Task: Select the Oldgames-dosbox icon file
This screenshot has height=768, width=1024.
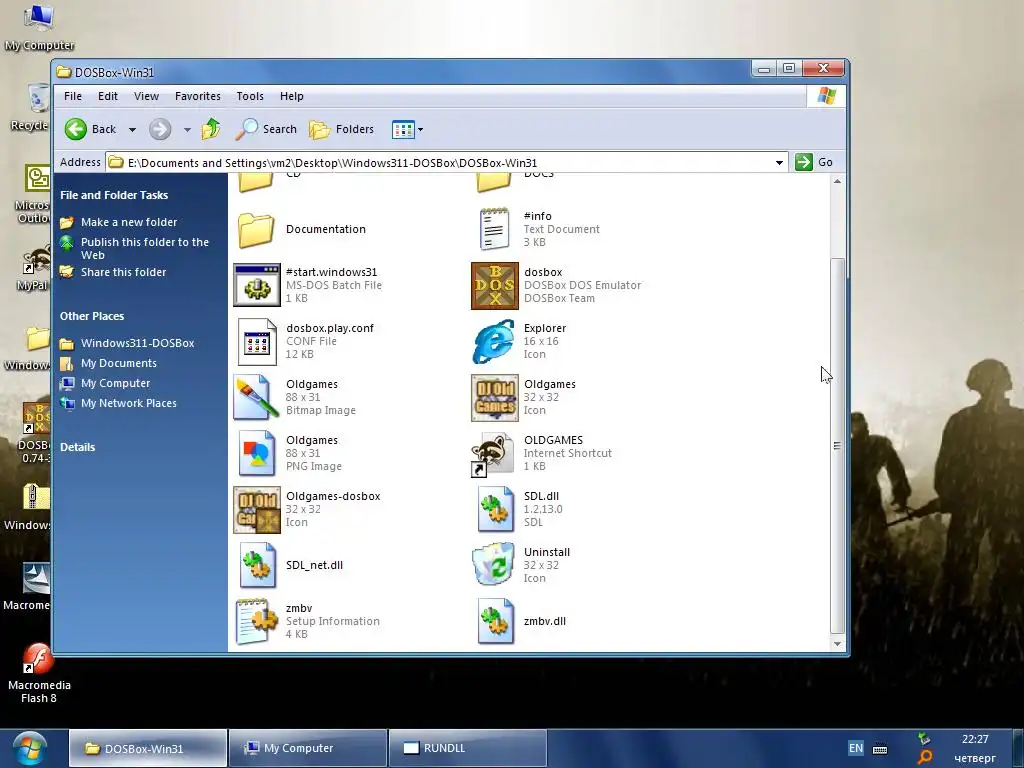Action: click(x=257, y=510)
